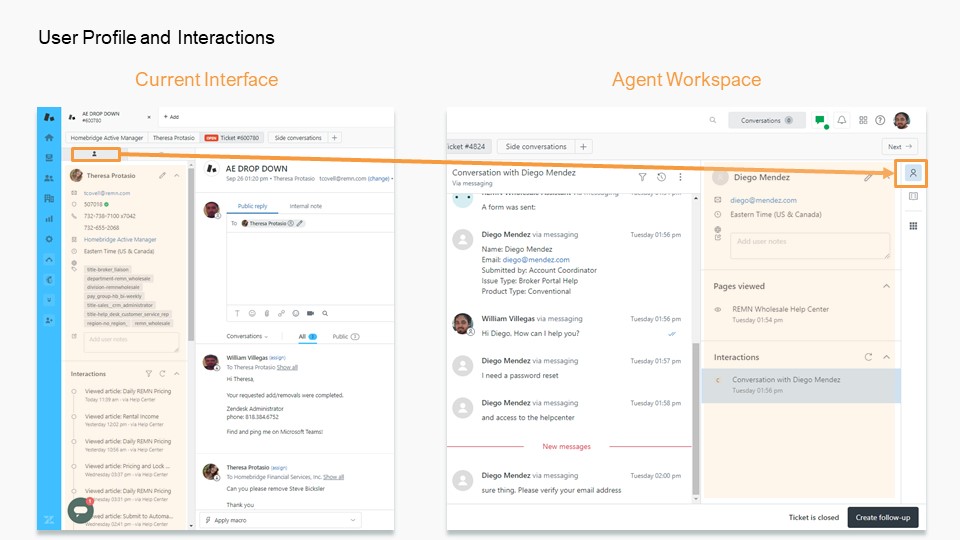Select Conversation with Diego Mendez interaction
The height and width of the screenshot is (540, 960).
click(x=800, y=385)
